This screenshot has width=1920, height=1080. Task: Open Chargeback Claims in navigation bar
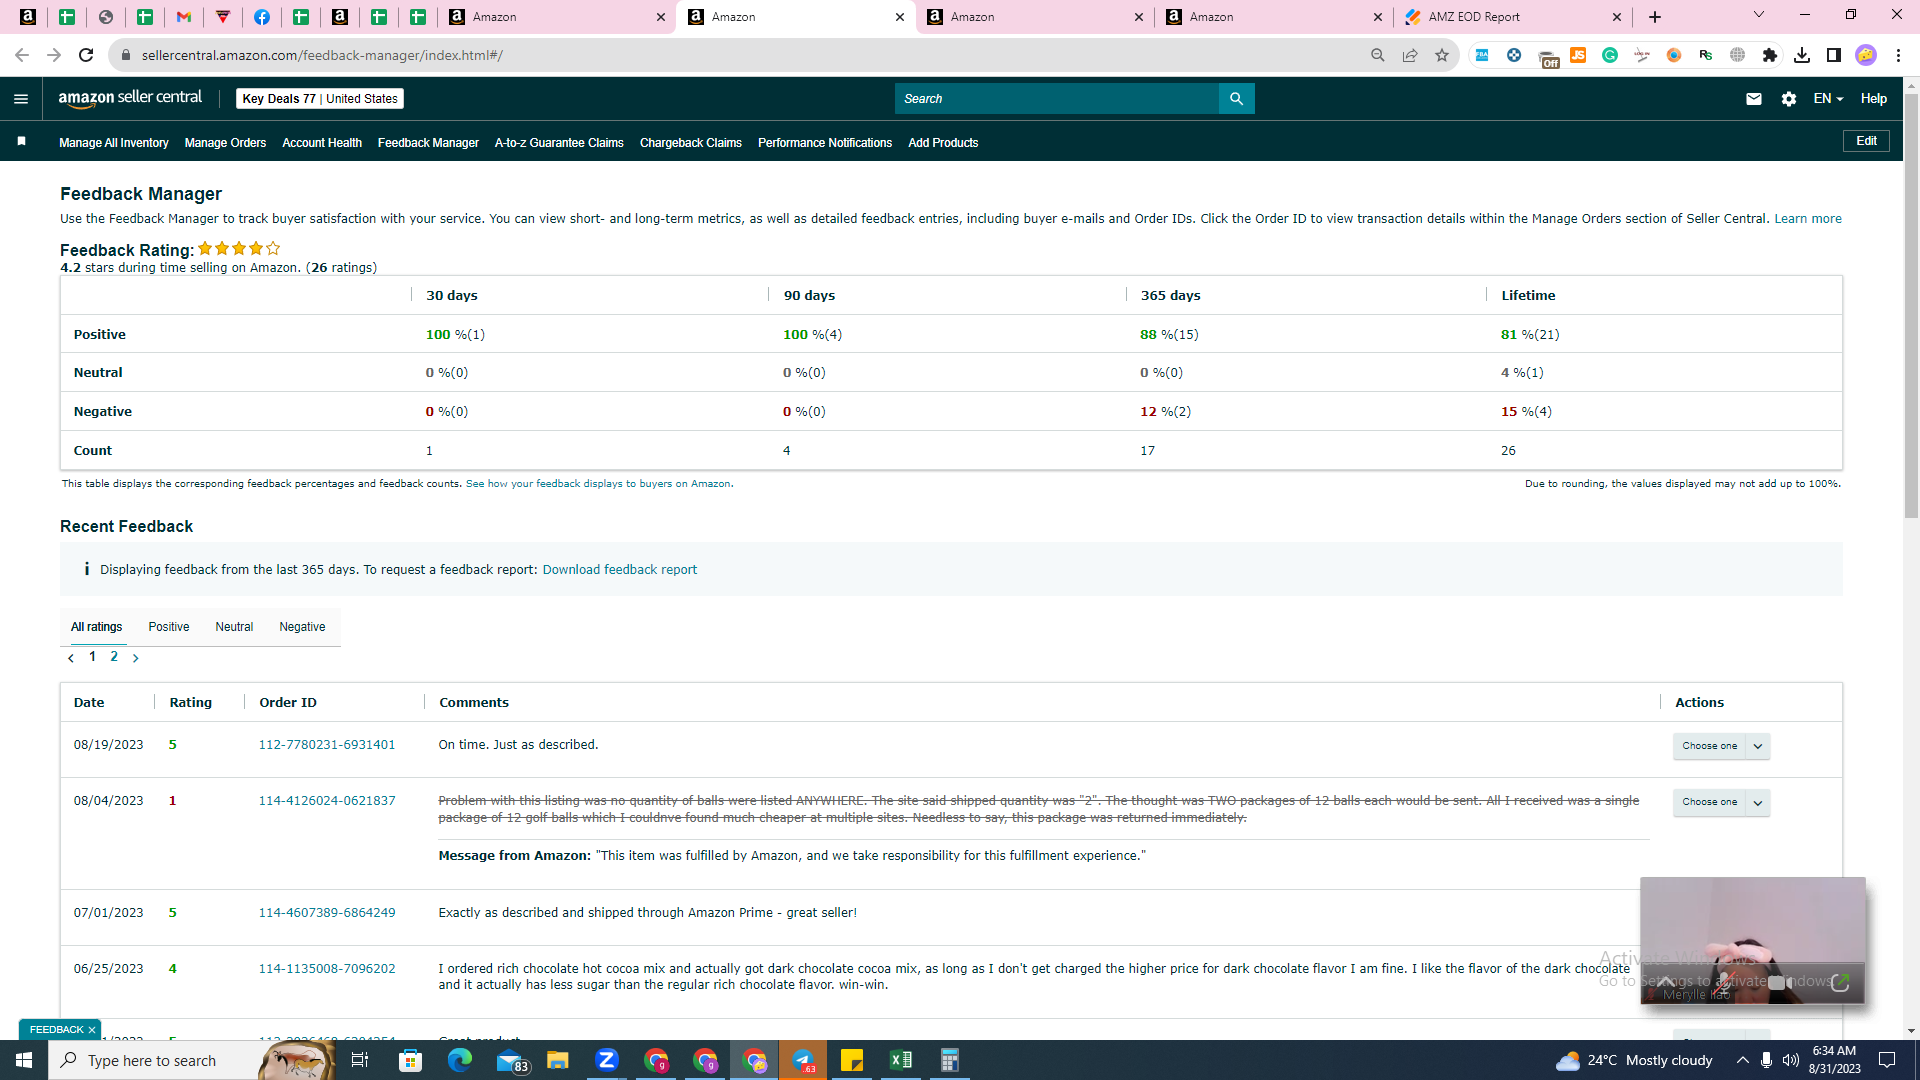tap(691, 143)
